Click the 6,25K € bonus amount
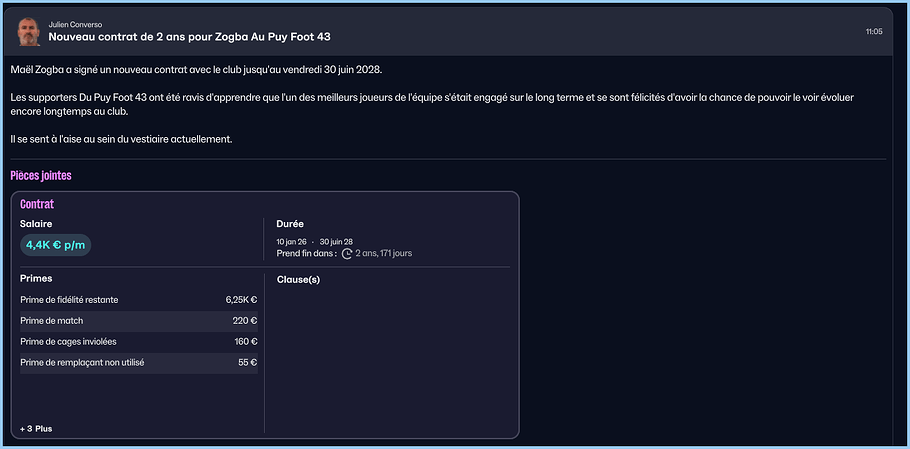The width and height of the screenshot is (910, 449). [241, 300]
